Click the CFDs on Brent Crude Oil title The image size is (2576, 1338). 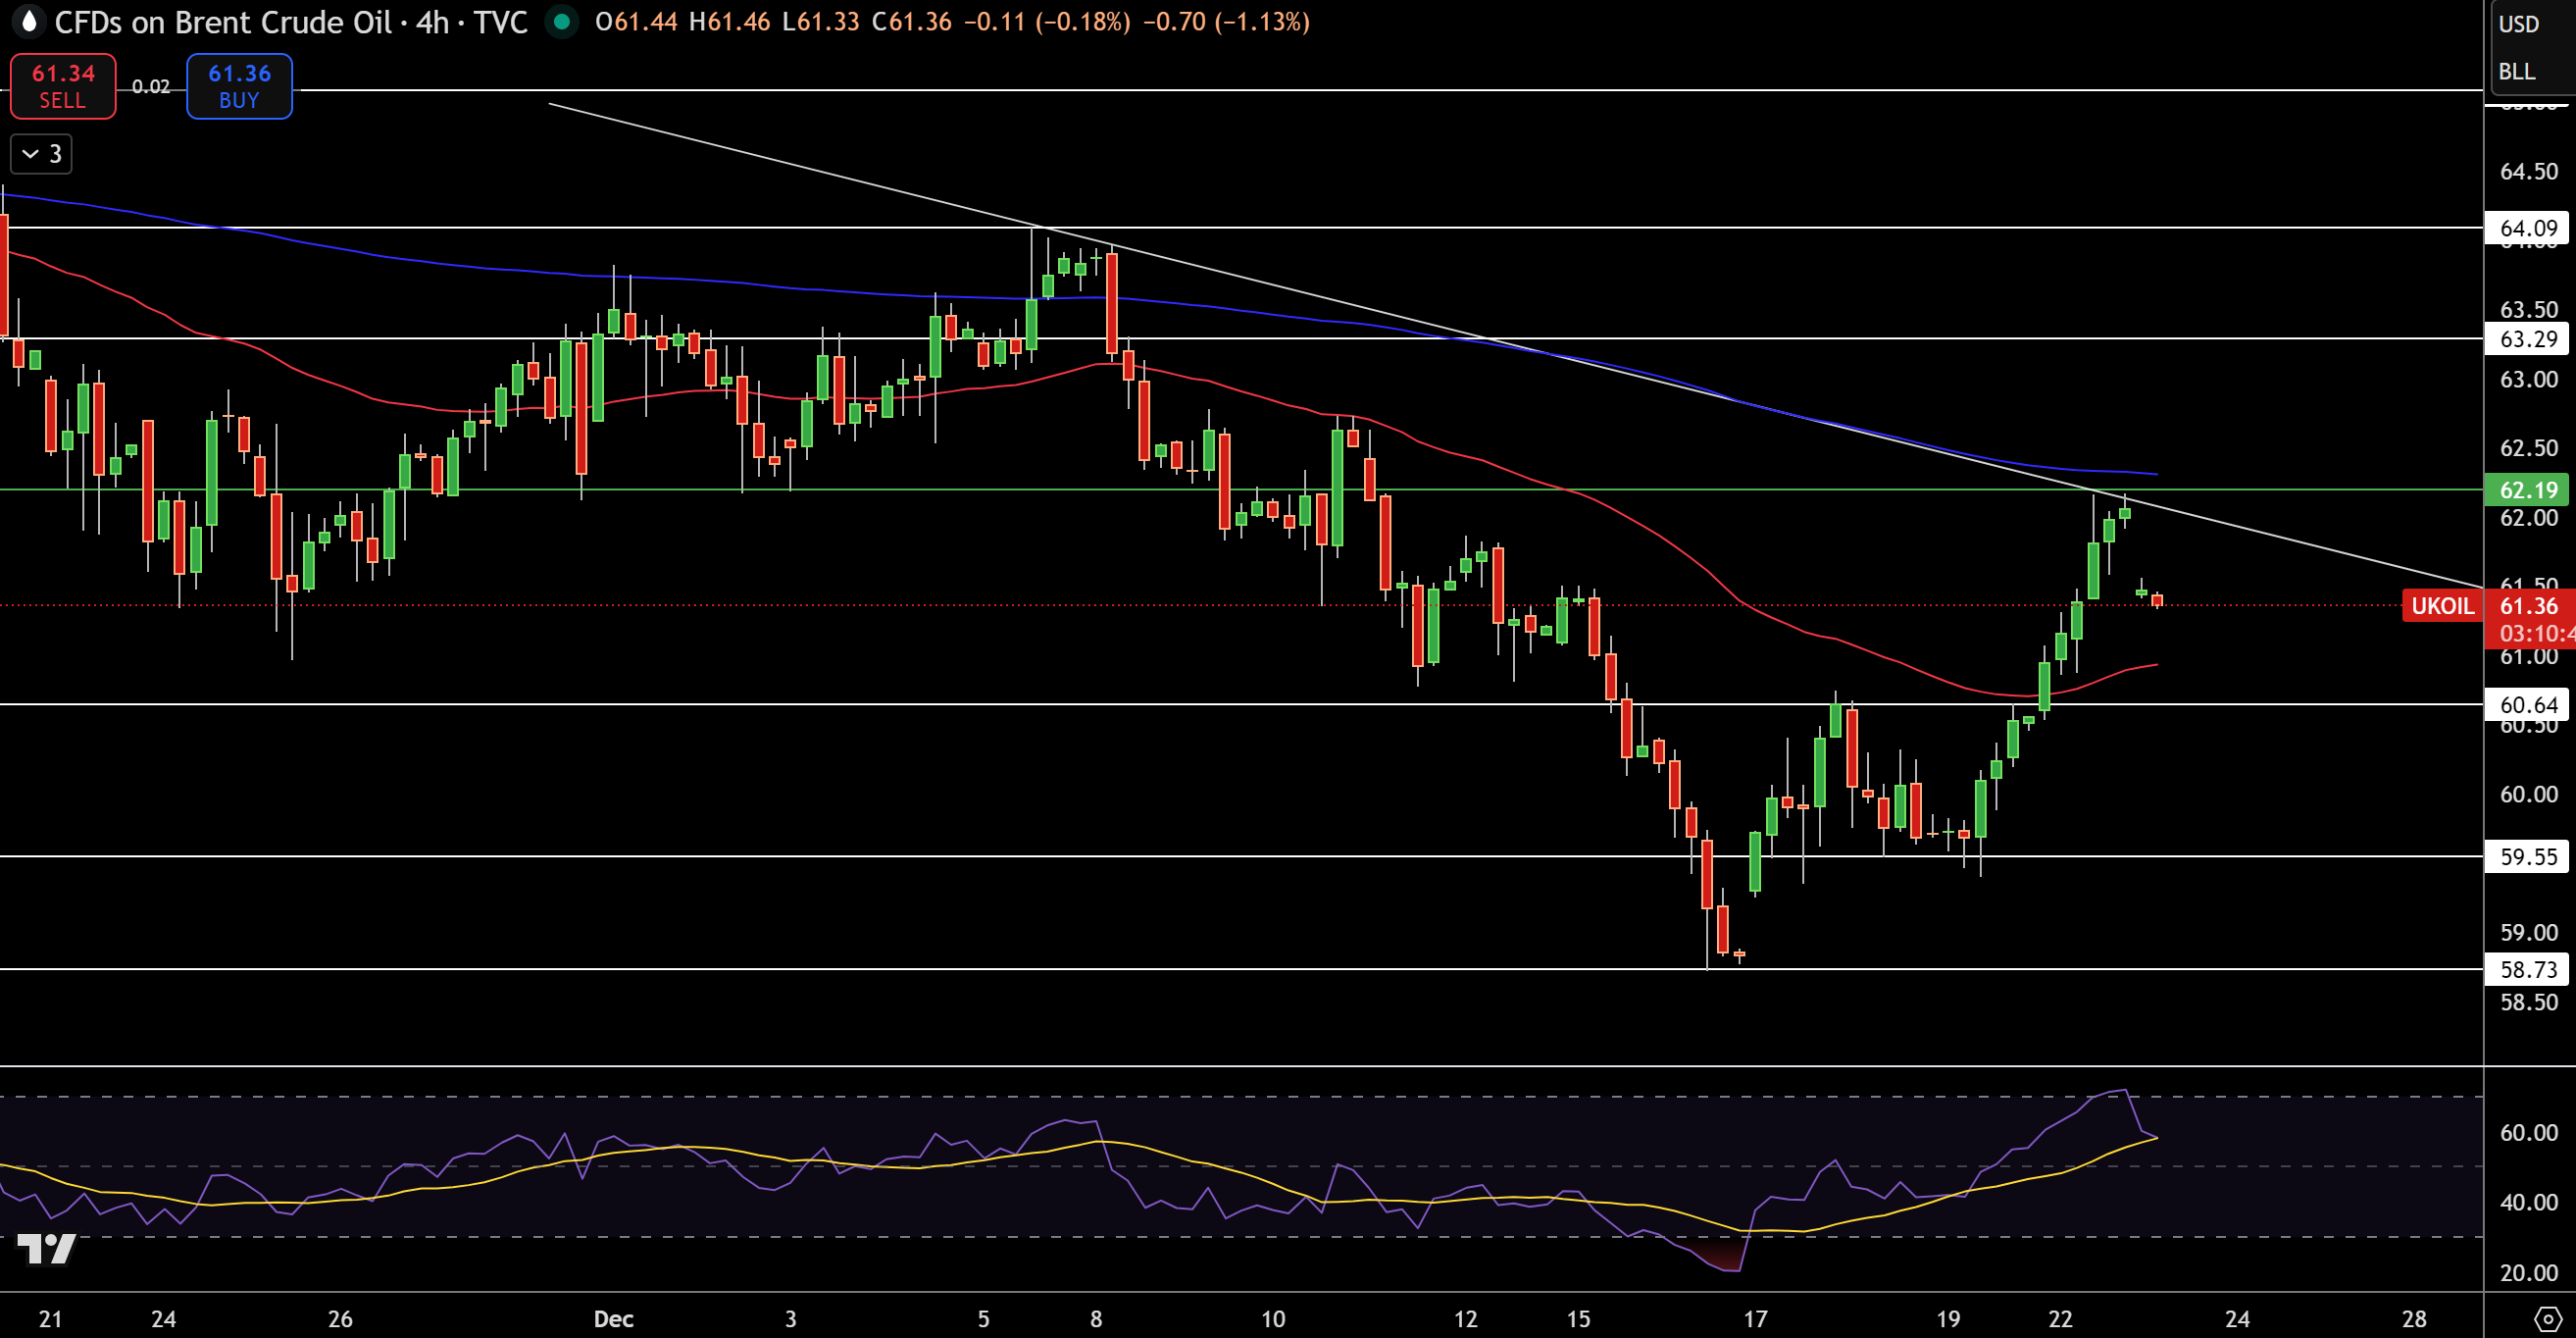tap(222, 22)
